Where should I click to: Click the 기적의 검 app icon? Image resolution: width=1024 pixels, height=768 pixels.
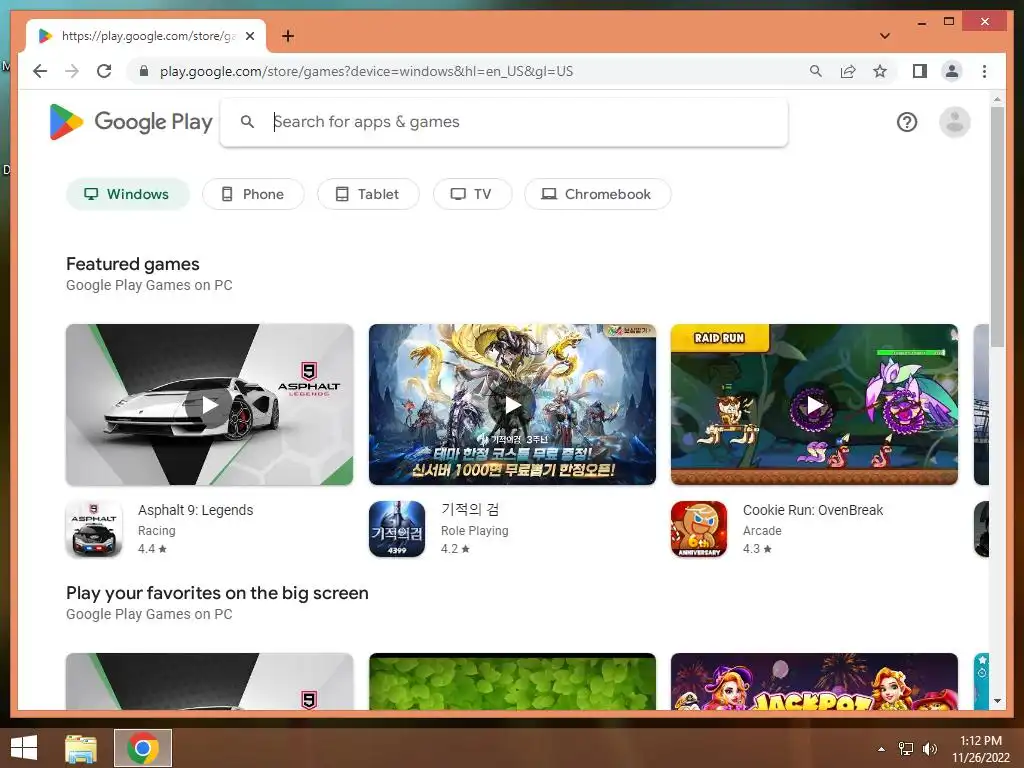coord(397,529)
